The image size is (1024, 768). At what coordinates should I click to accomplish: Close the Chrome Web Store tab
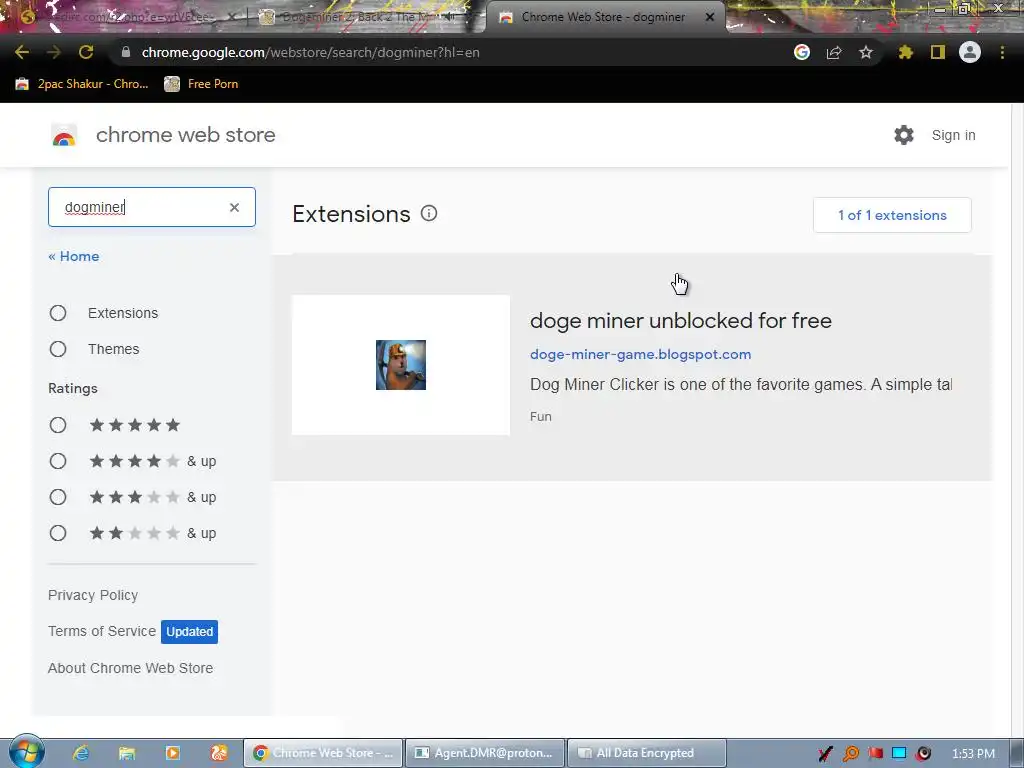pos(710,17)
